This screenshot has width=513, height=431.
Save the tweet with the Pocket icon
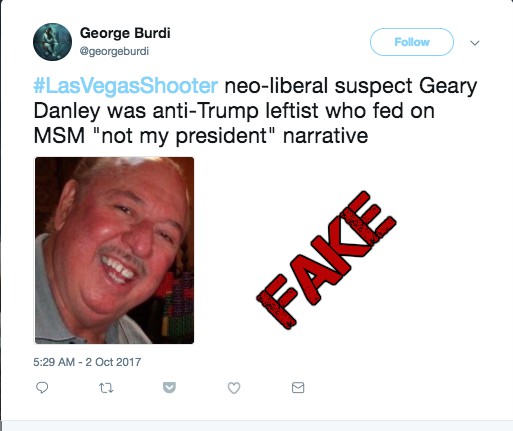(x=169, y=387)
